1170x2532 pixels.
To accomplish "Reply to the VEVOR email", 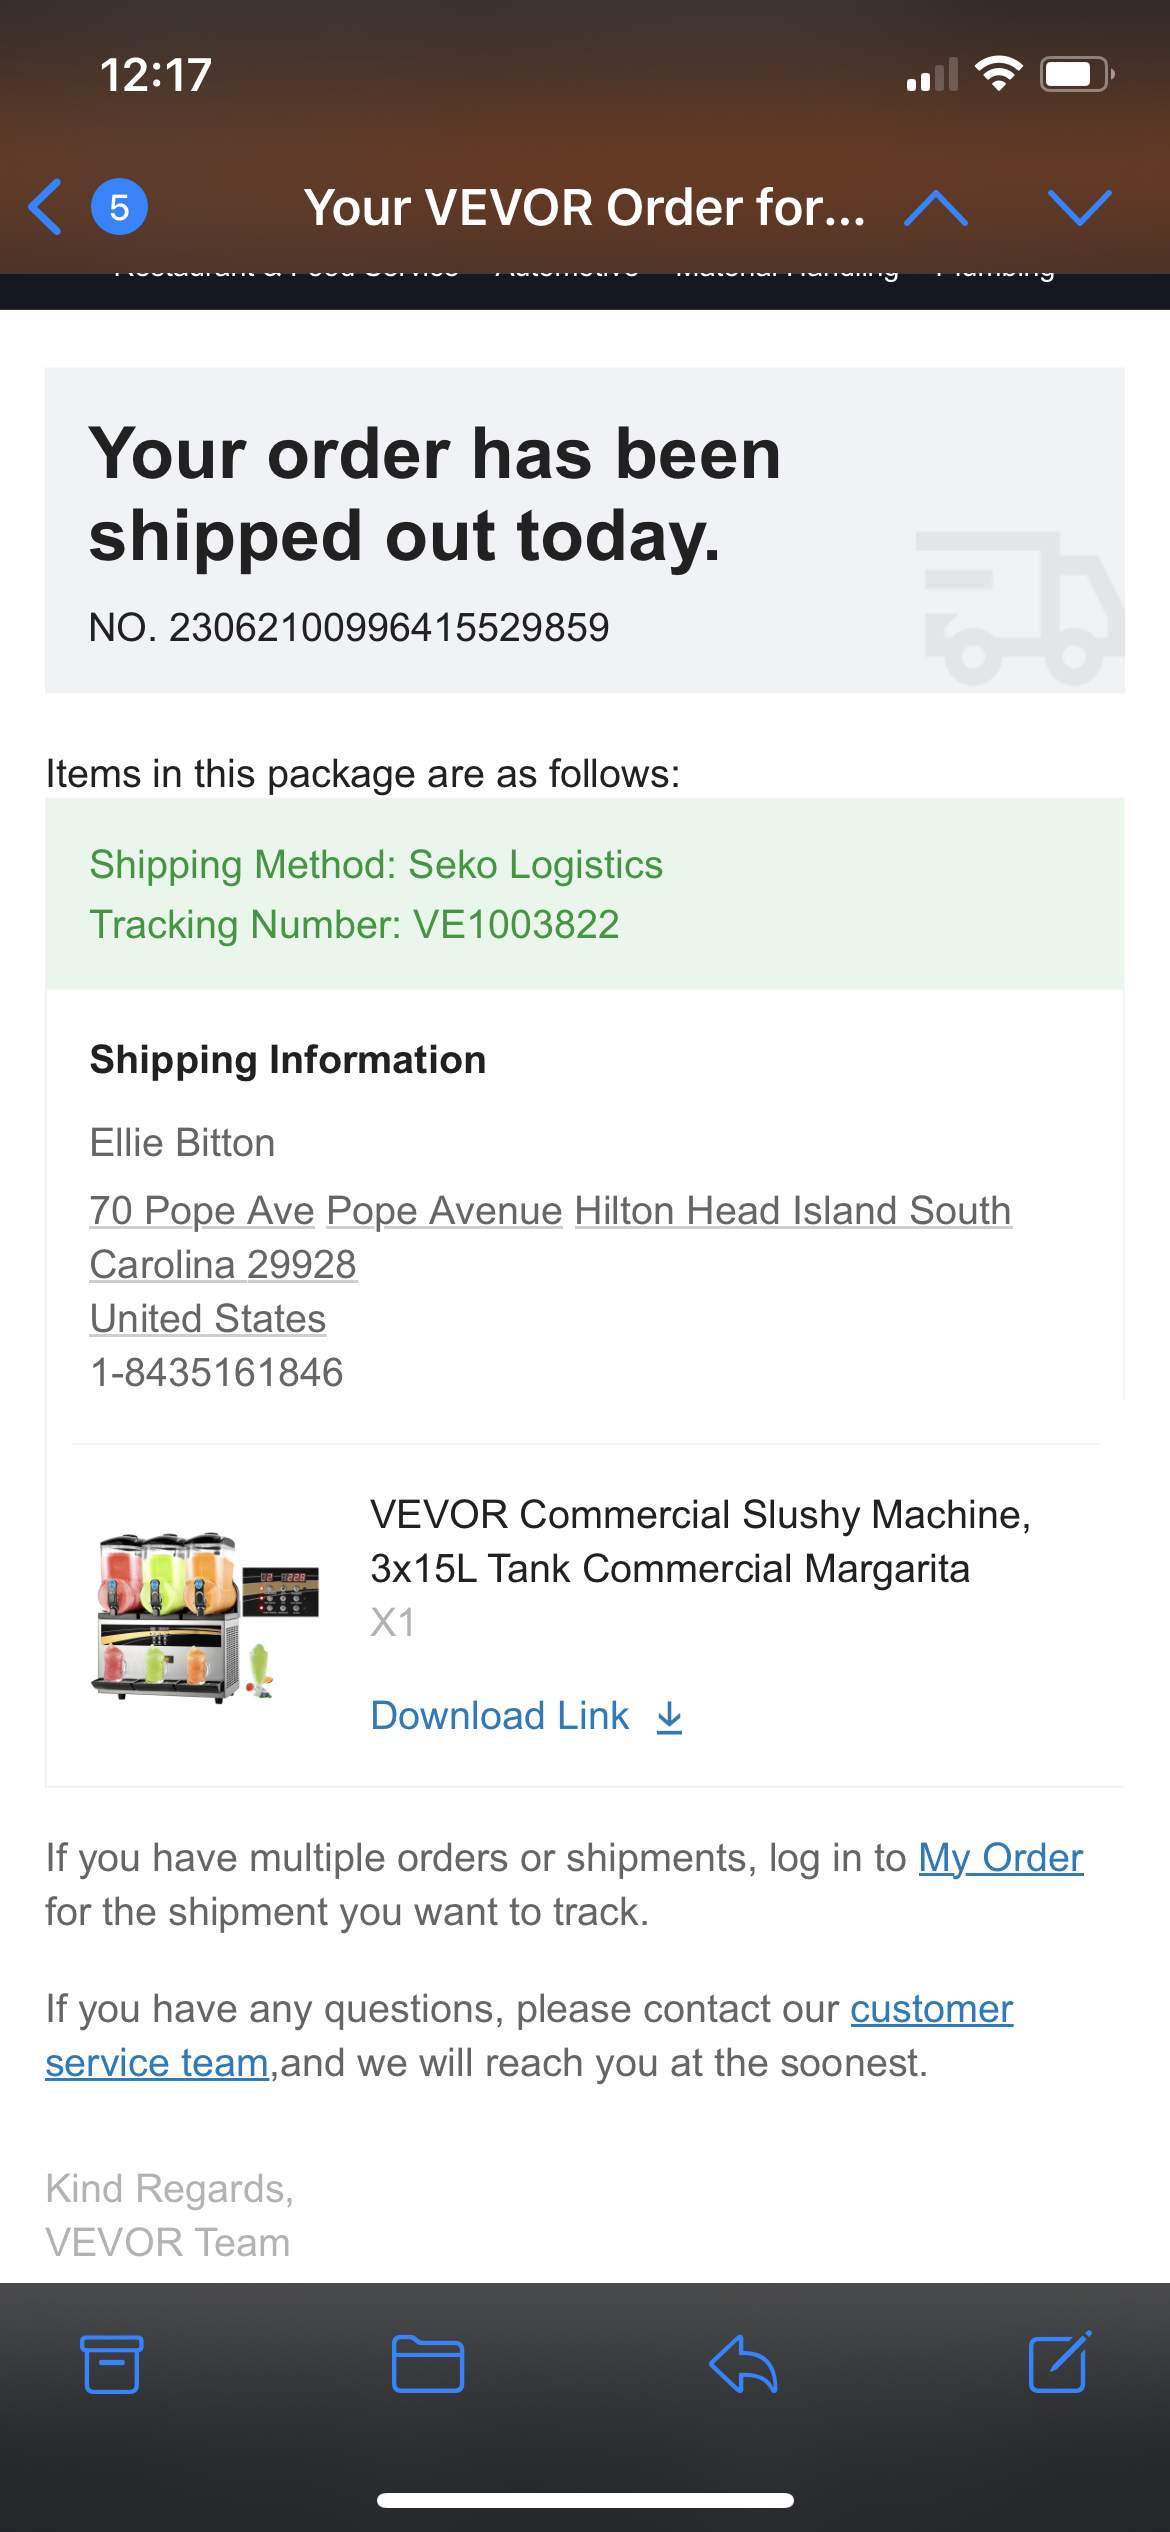I will click(743, 2364).
